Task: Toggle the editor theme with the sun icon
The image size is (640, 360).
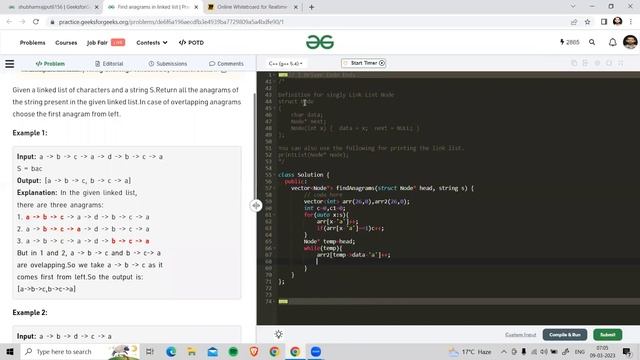Action: coord(279,334)
